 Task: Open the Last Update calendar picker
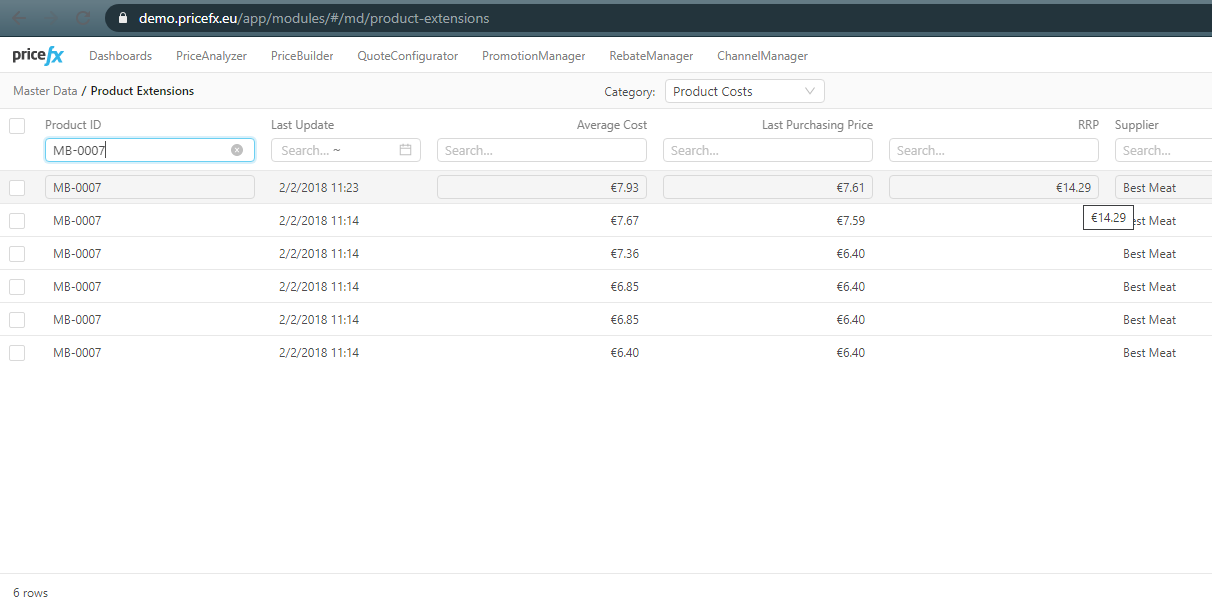[405, 150]
